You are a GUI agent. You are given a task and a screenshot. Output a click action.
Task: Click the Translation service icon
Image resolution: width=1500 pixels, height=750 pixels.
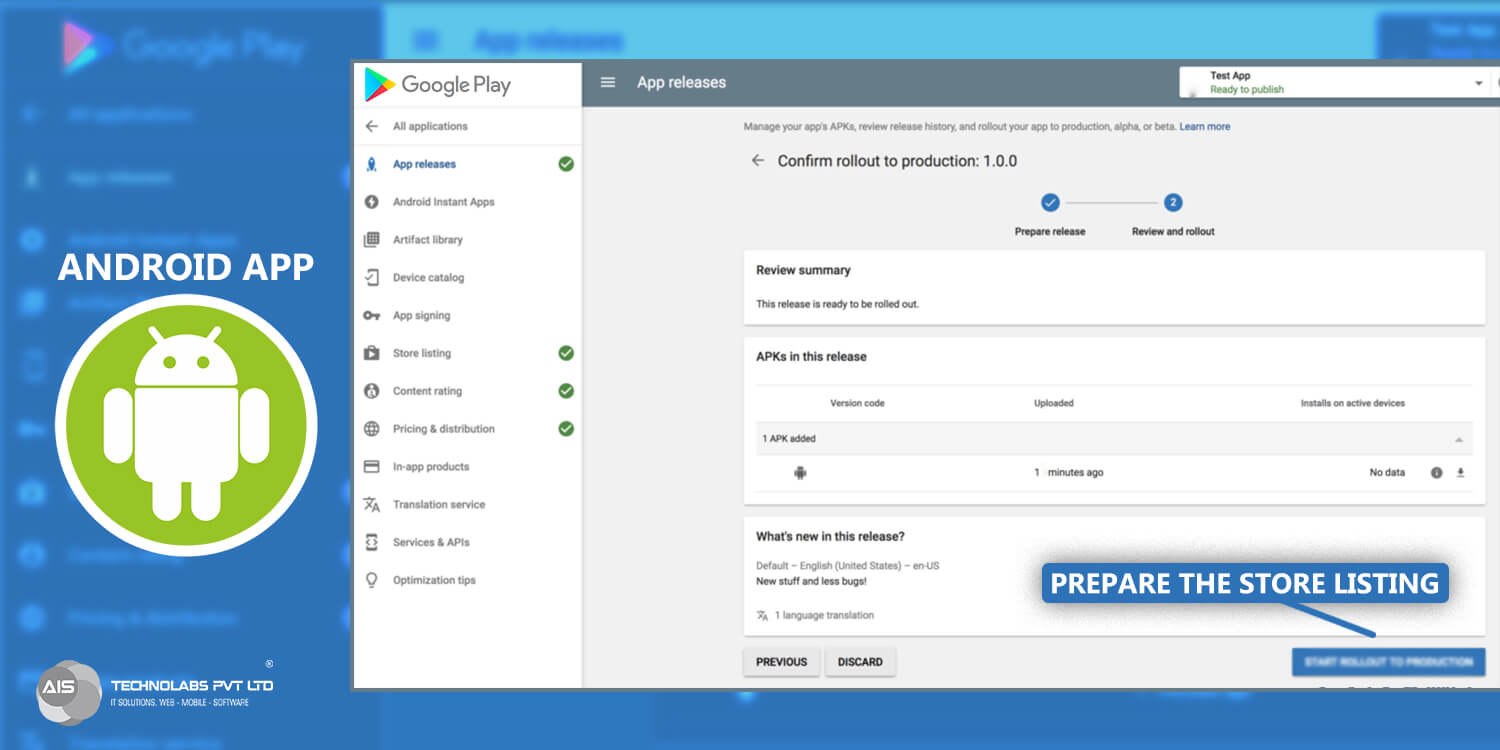372,504
